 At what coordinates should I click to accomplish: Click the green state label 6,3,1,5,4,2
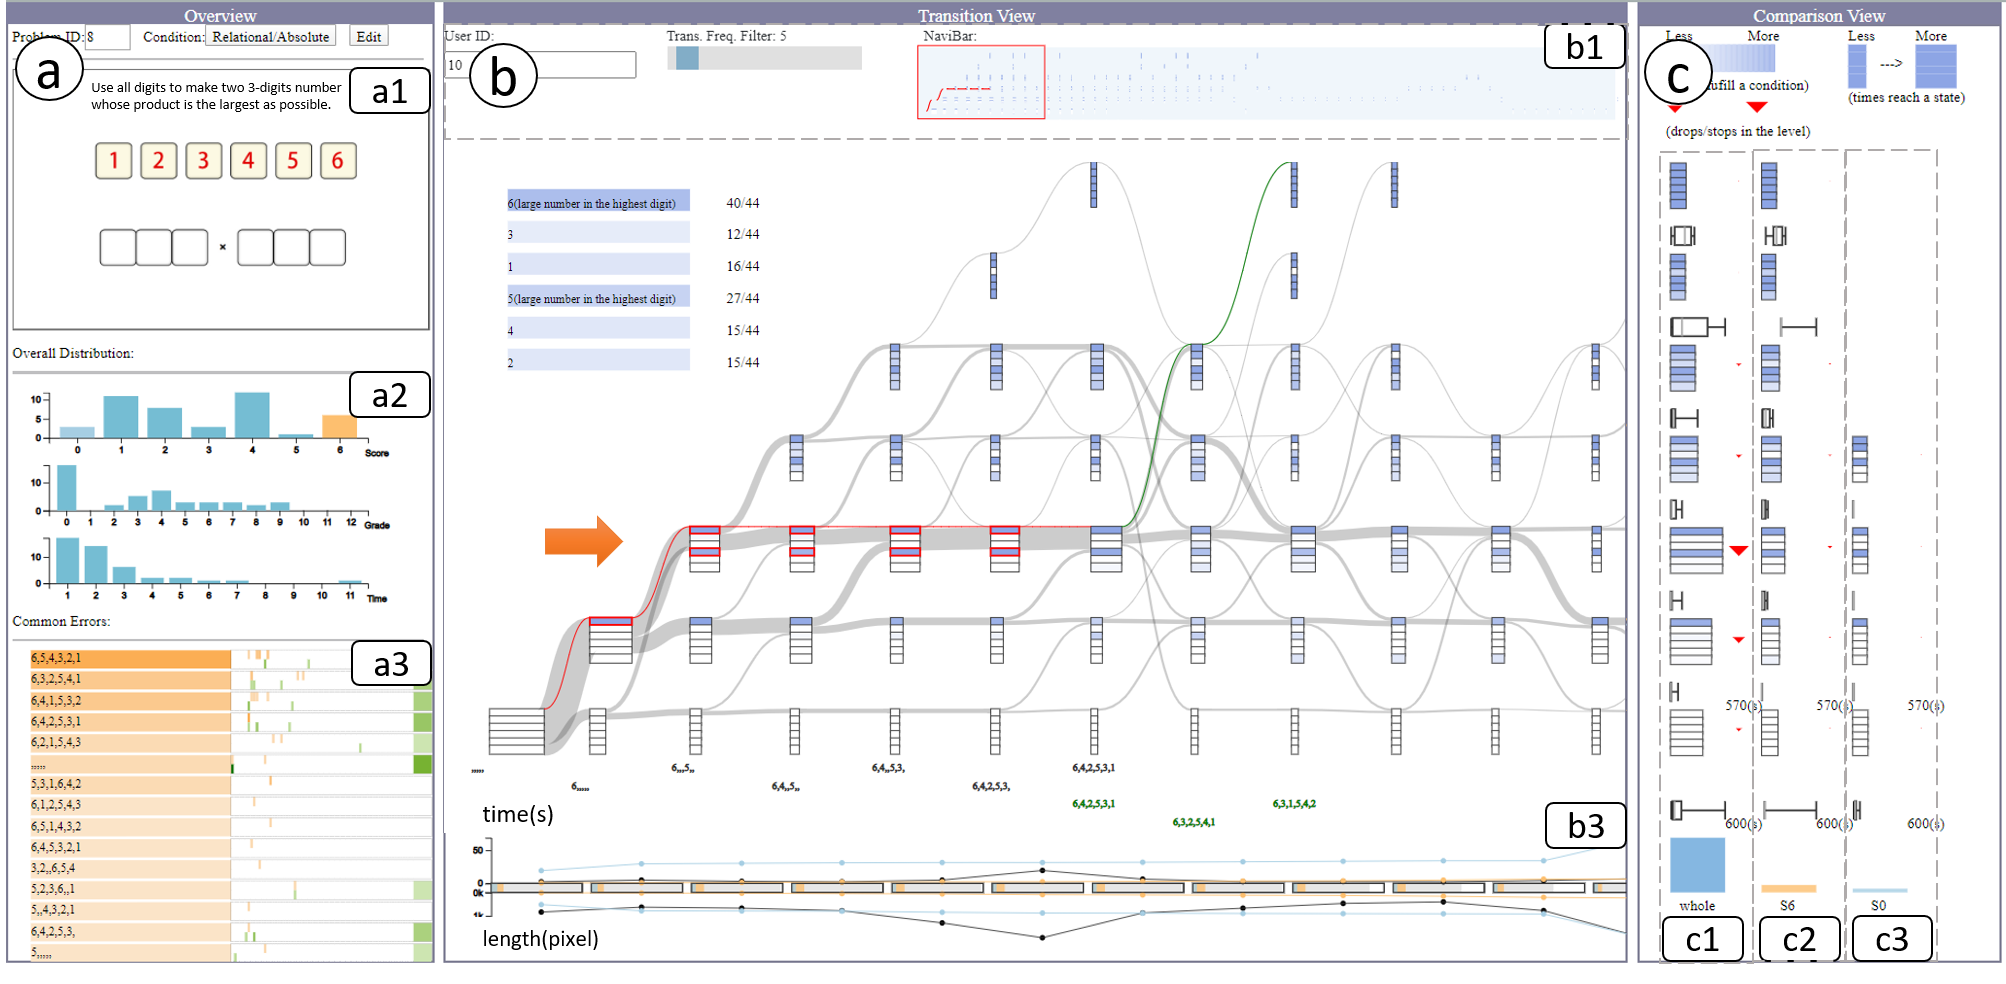1294,804
